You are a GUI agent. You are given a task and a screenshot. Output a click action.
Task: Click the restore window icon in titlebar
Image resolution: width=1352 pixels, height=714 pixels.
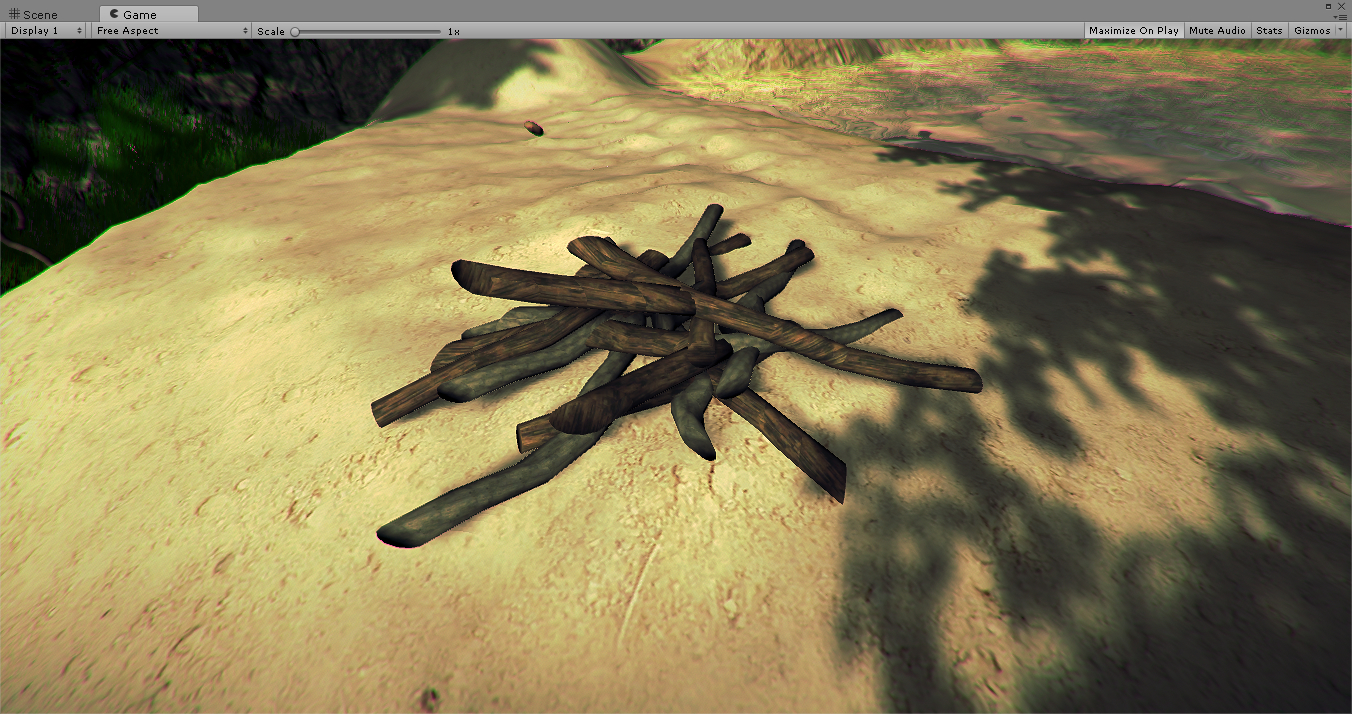tap(1327, 6)
